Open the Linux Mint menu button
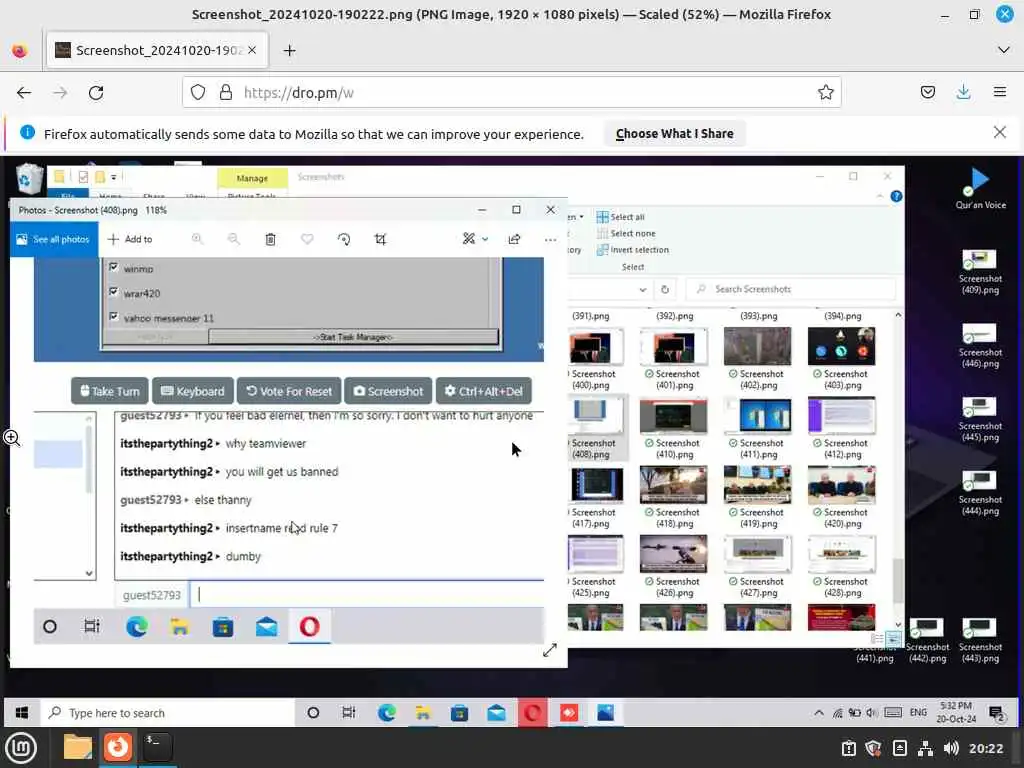The height and width of the screenshot is (768, 1024). 21,748
